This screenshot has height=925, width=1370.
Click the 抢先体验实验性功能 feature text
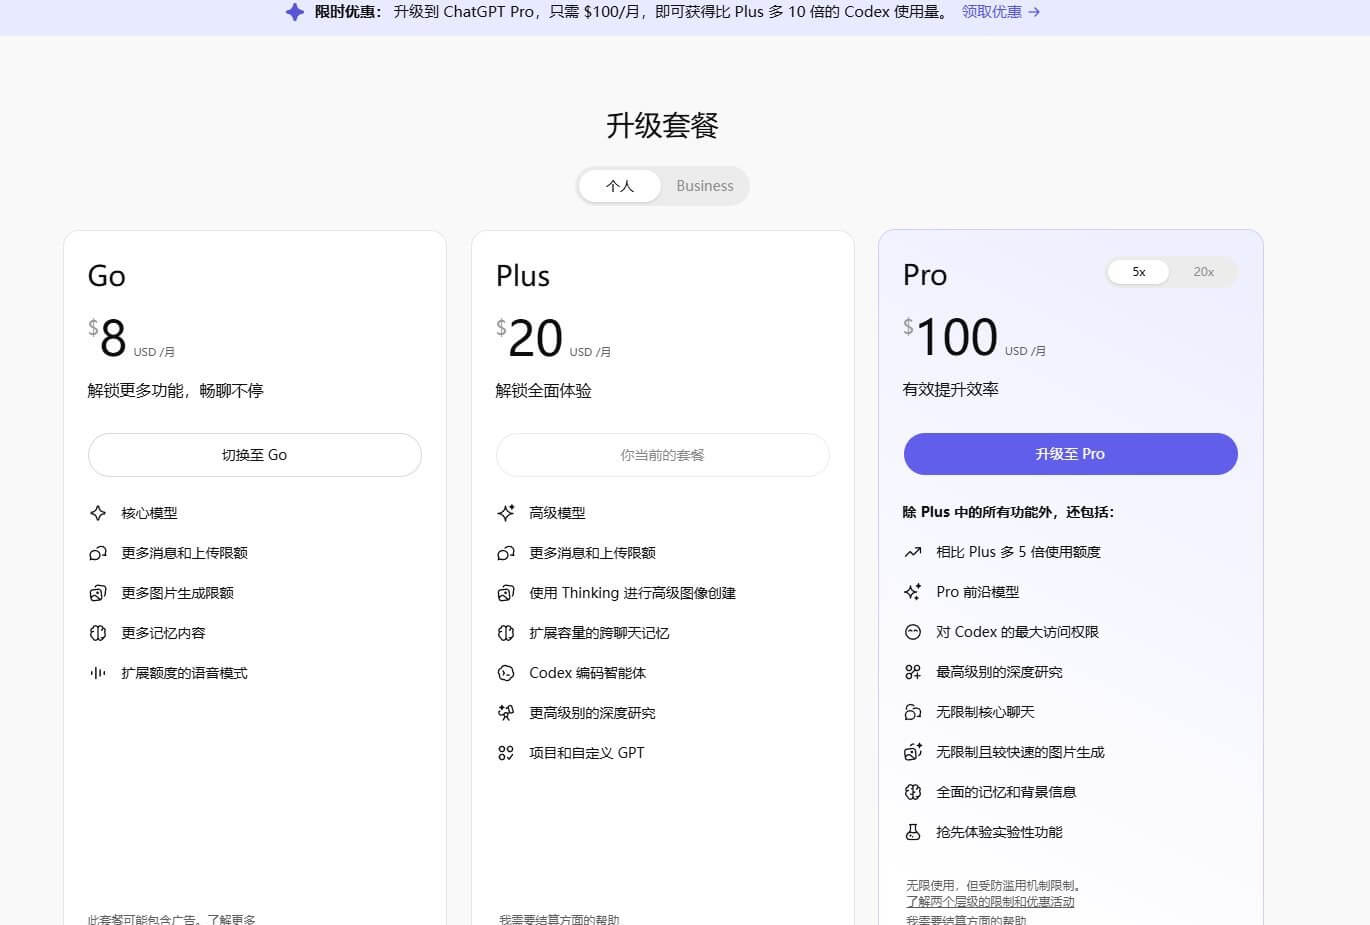1000,832
